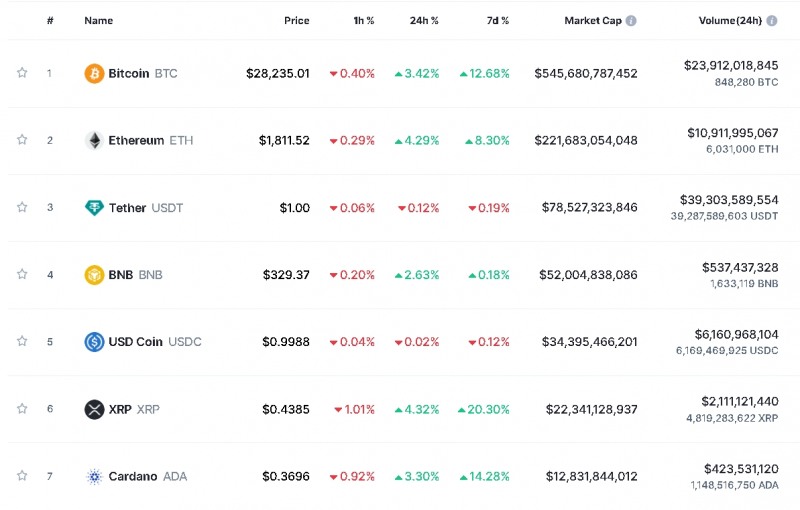Sort by the # rank column header
This screenshot has width=800, height=510.
coord(50,20)
